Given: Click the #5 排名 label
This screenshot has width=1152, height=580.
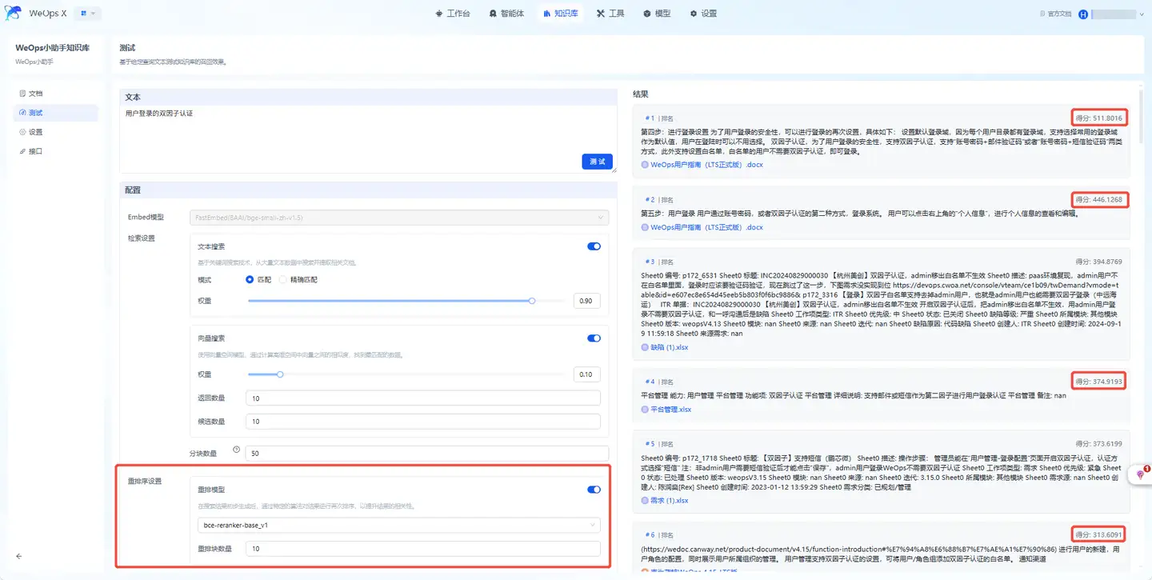Looking at the screenshot, I should (659, 443).
